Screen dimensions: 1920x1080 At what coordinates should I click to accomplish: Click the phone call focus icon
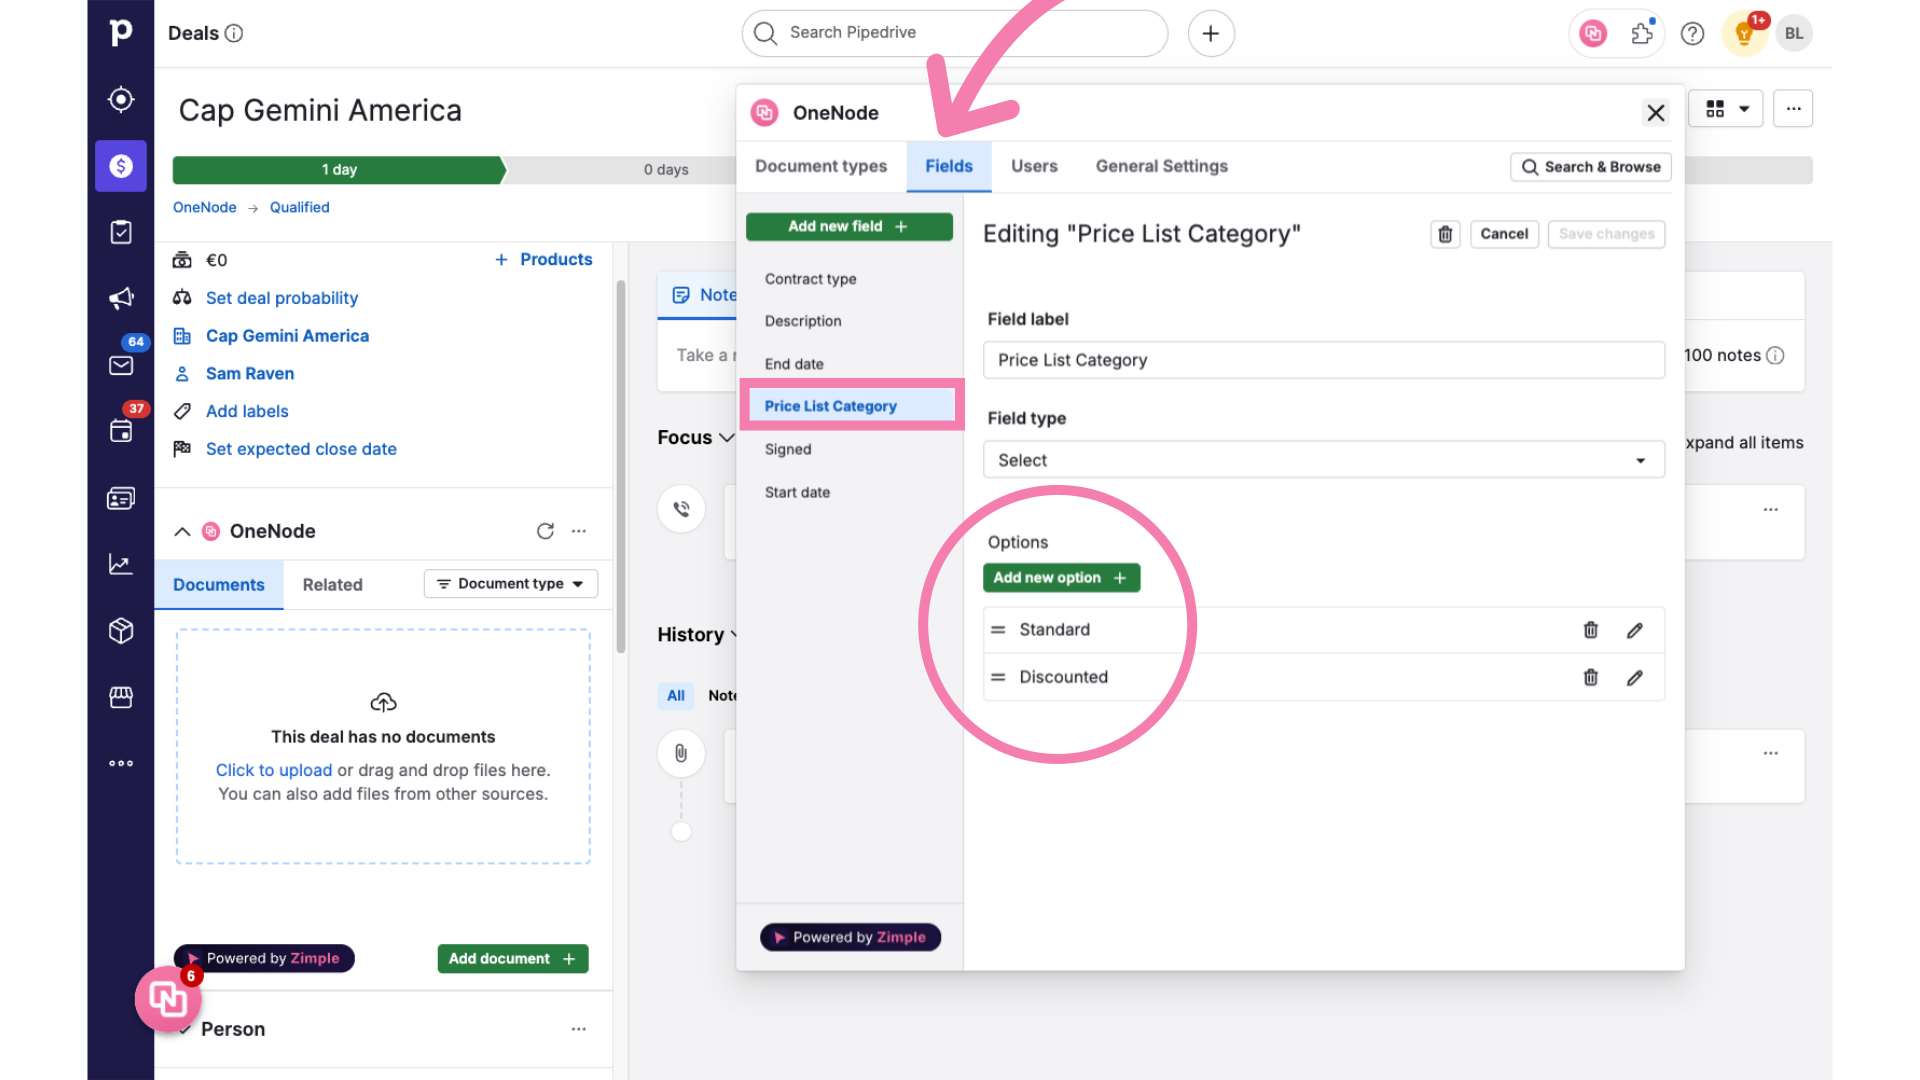point(681,509)
